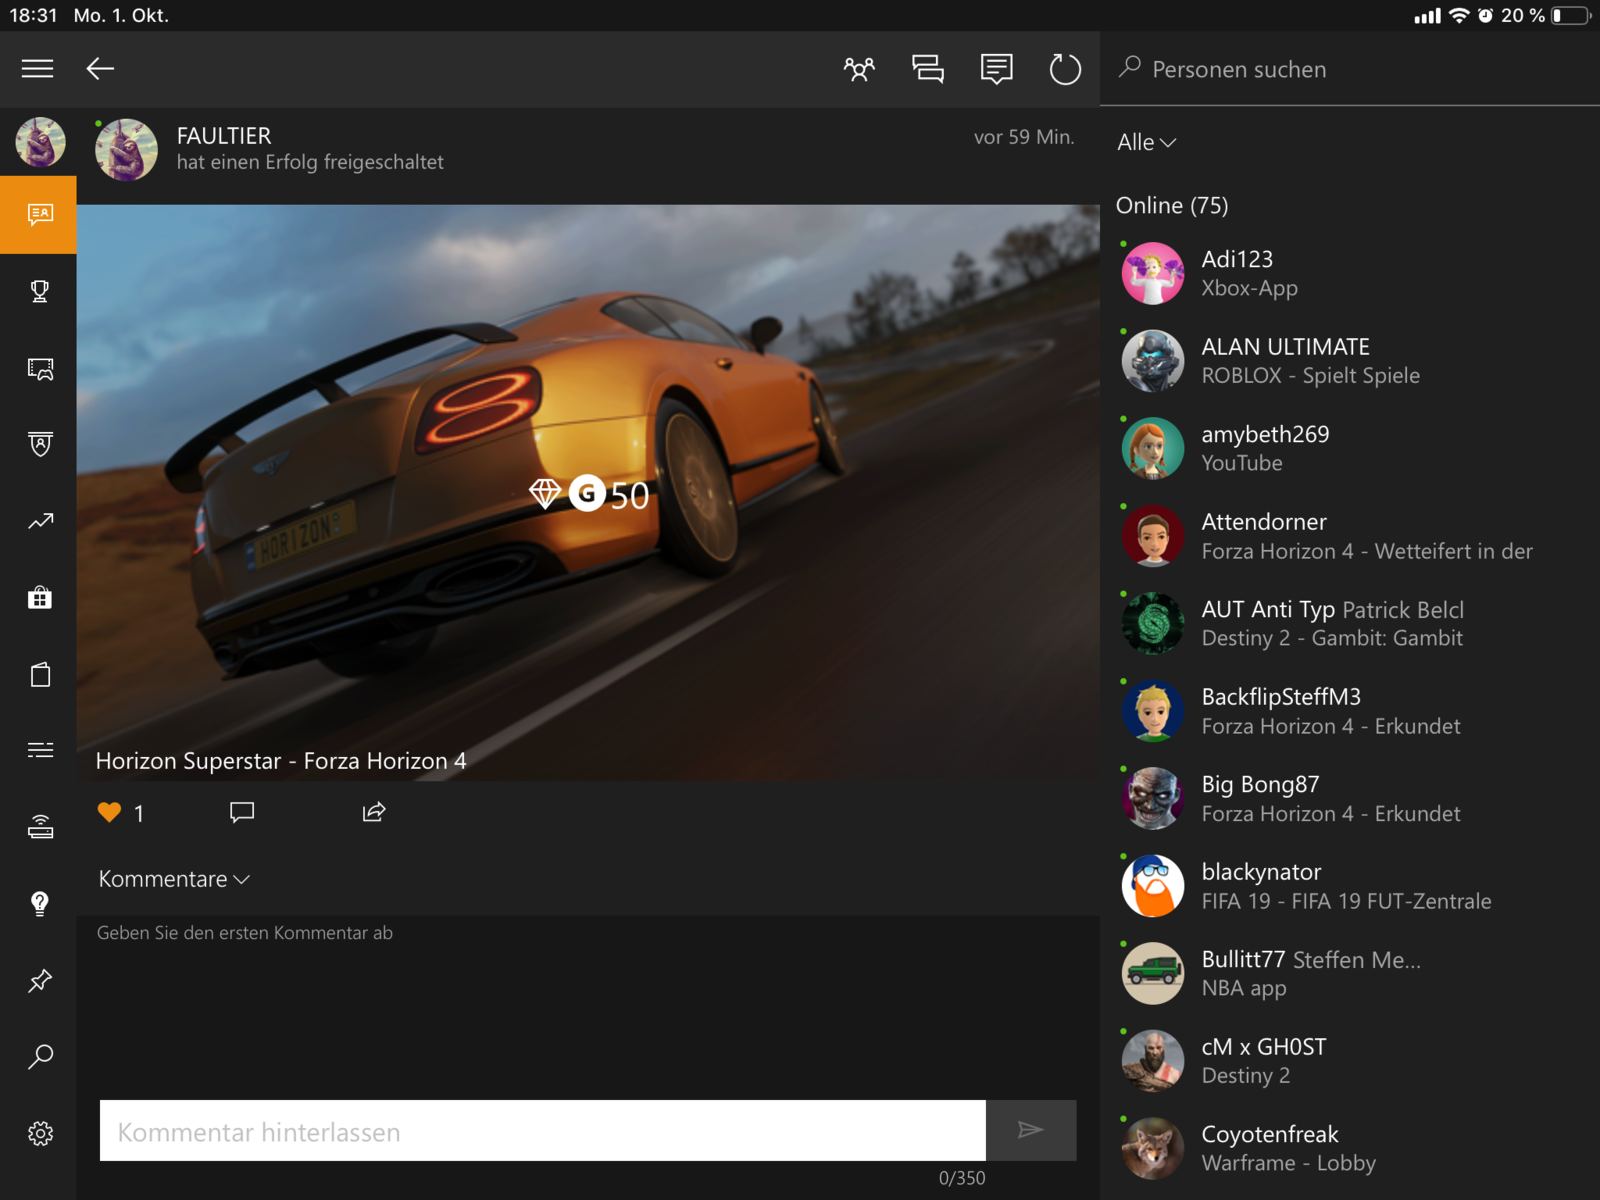
Task: Open the pin icon in sidebar
Action: (40, 981)
